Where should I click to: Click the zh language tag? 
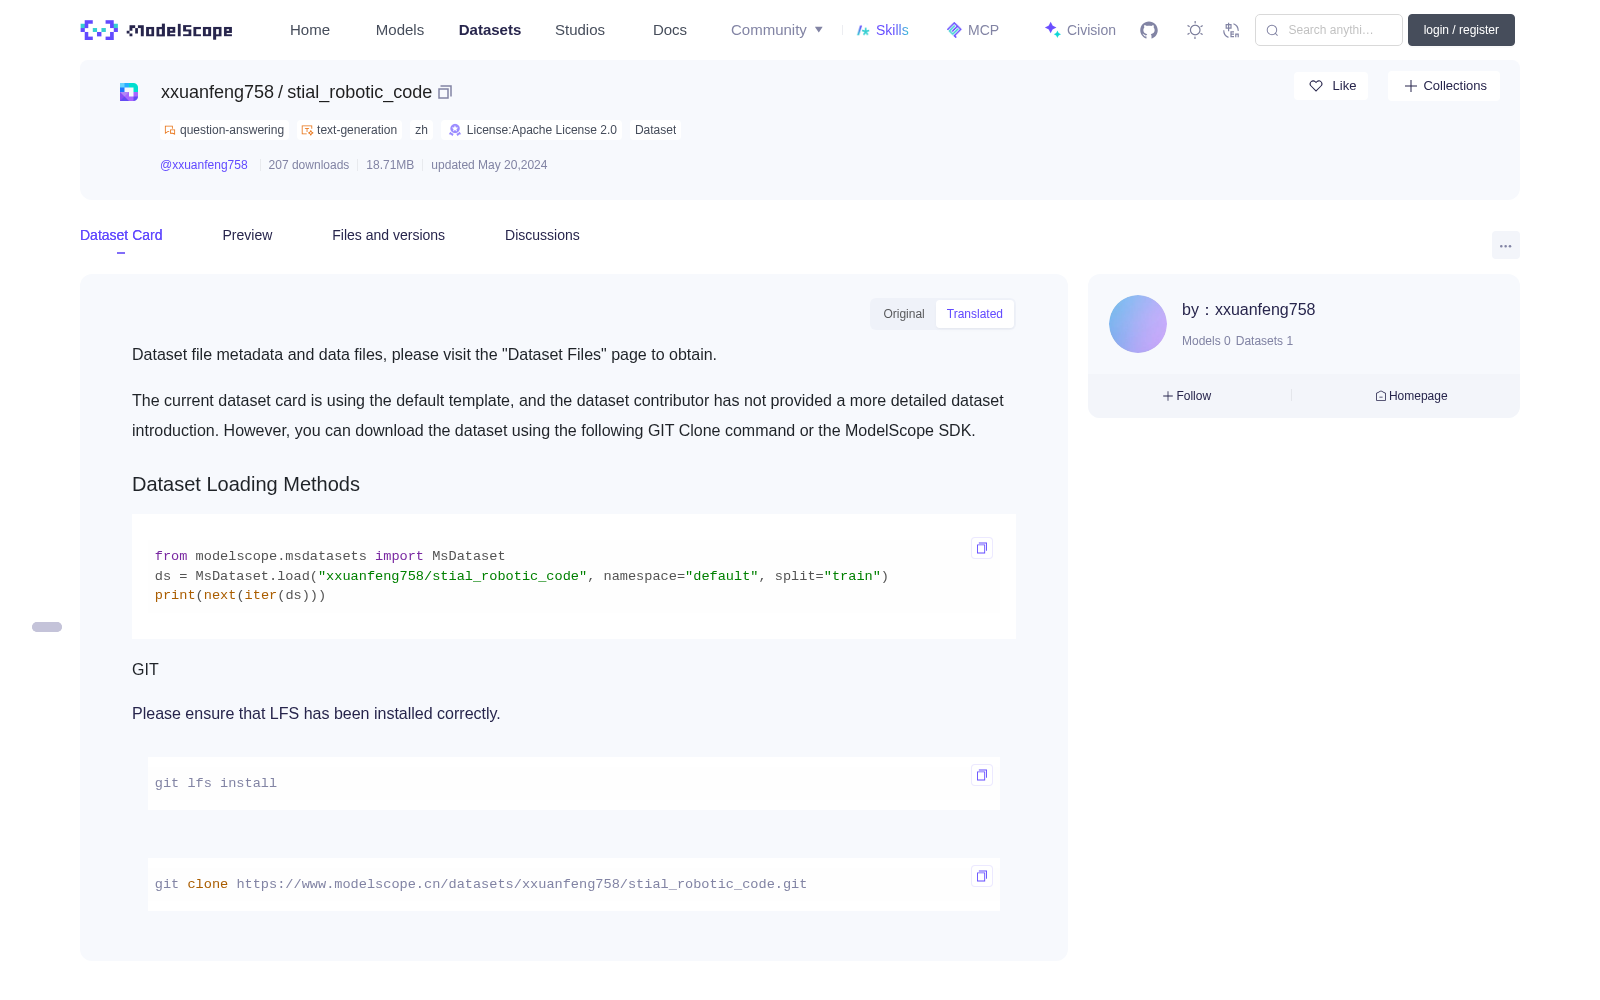tap(421, 130)
